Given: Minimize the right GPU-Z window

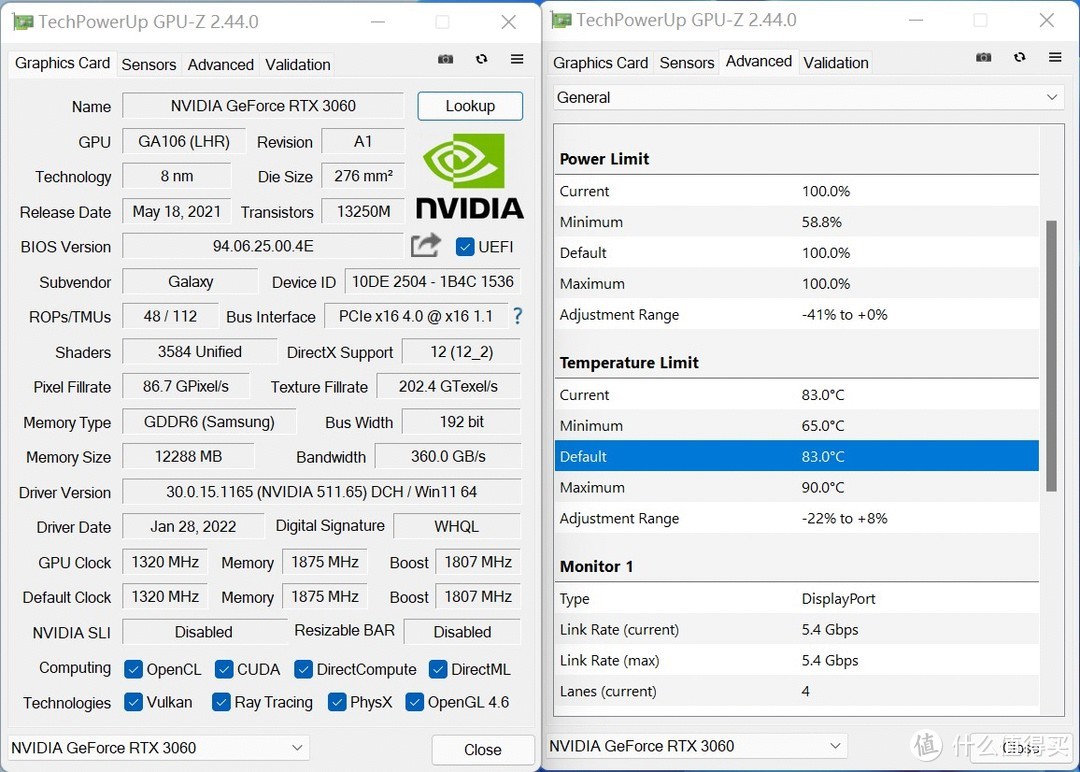Looking at the screenshot, I should click(915, 20).
